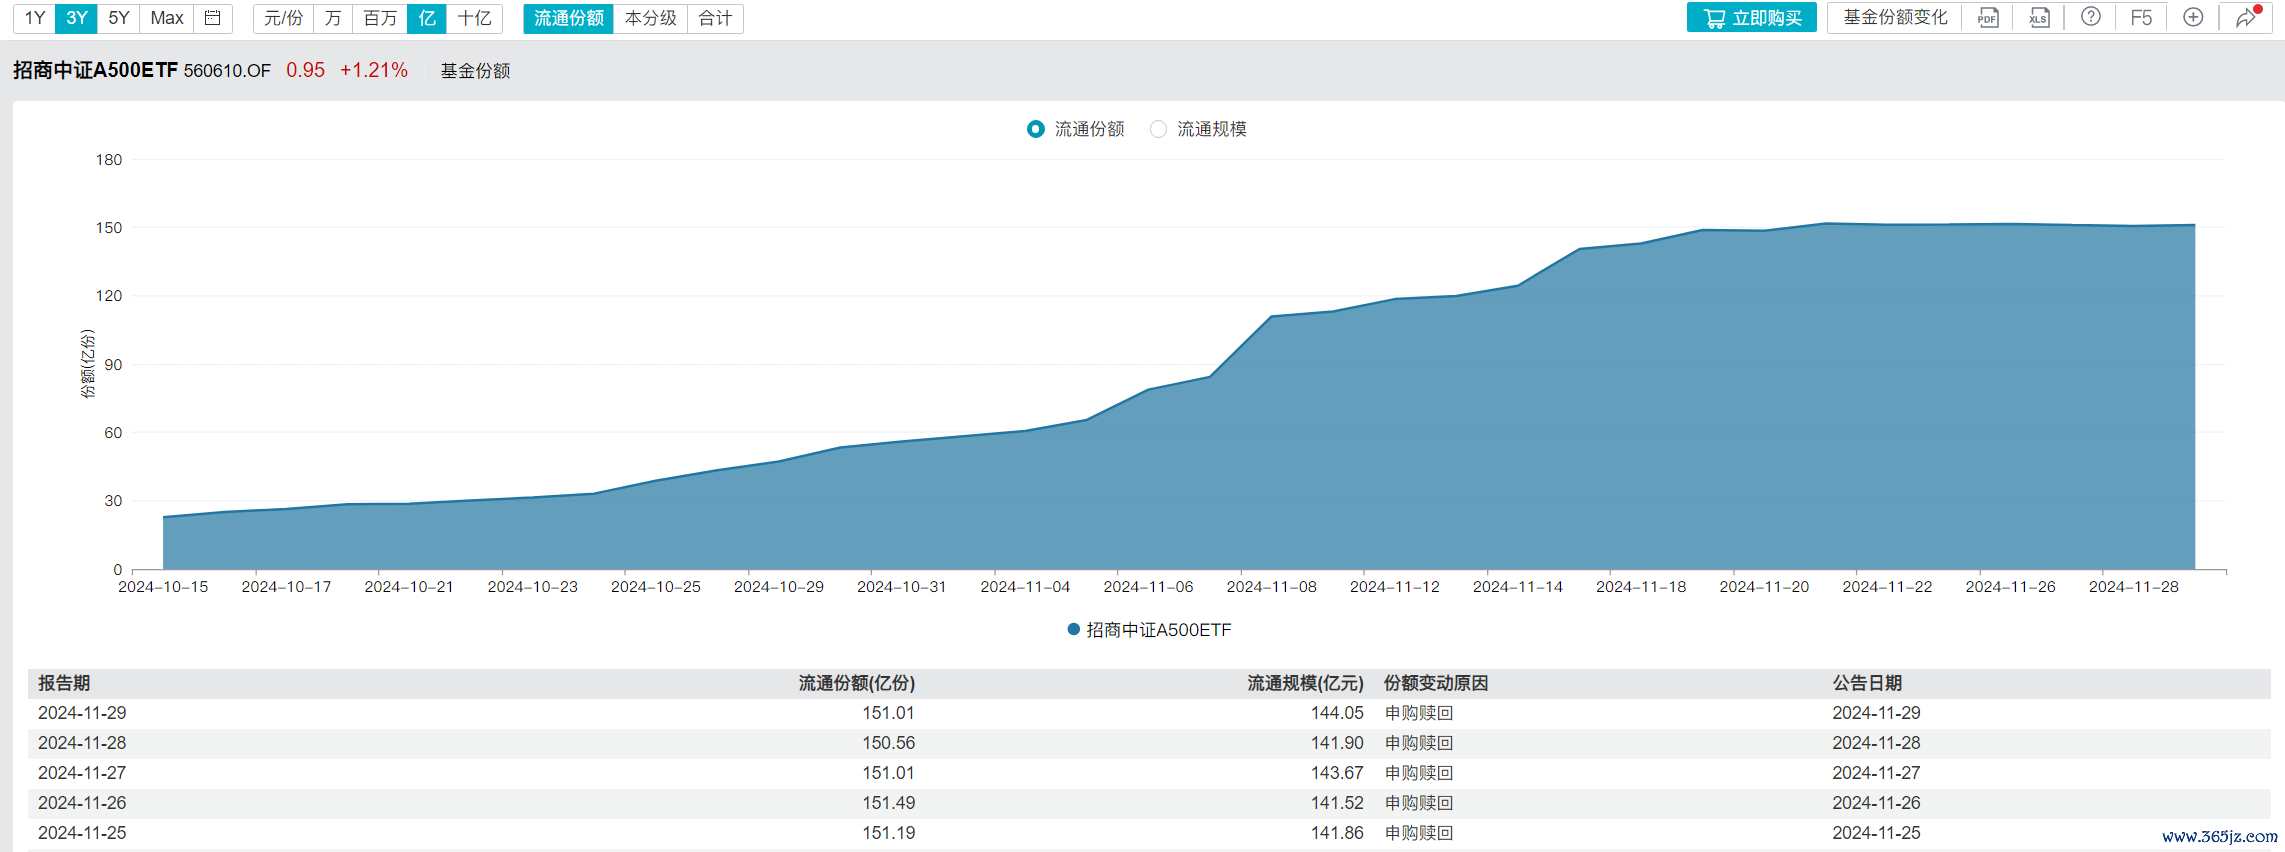Set unit to 元/份

[283, 18]
